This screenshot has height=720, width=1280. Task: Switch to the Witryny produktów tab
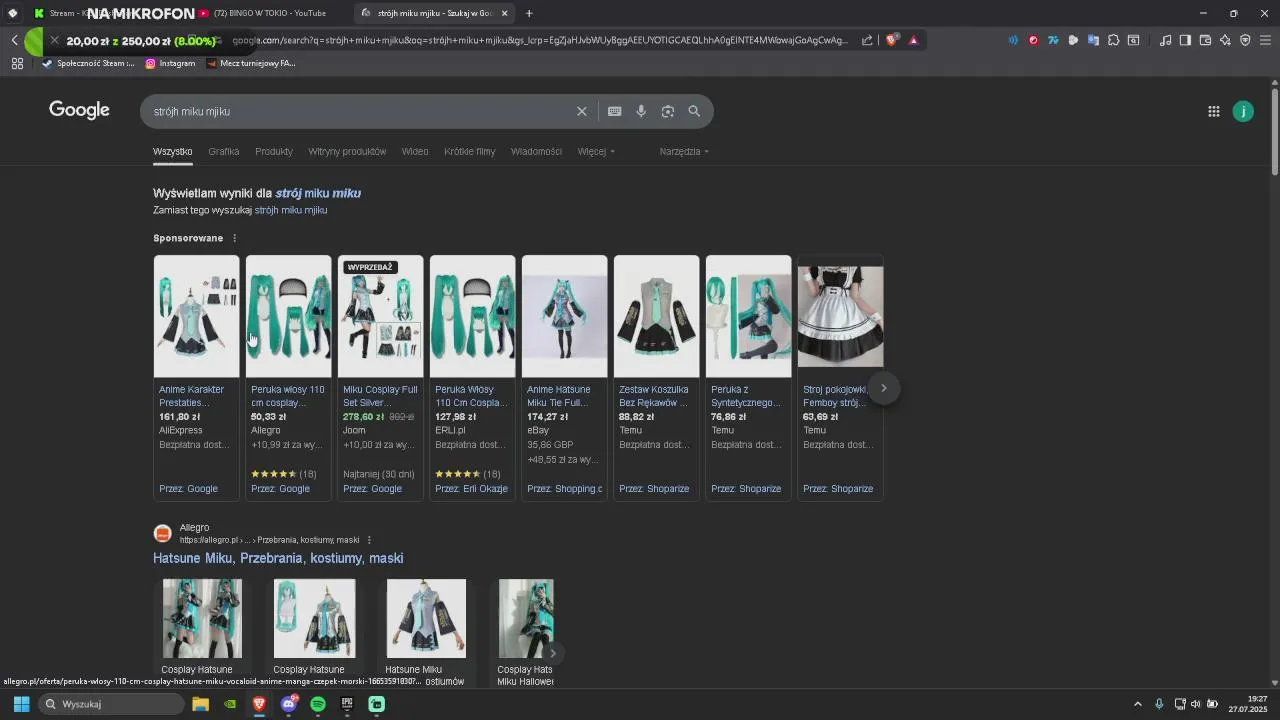click(347, 152)
